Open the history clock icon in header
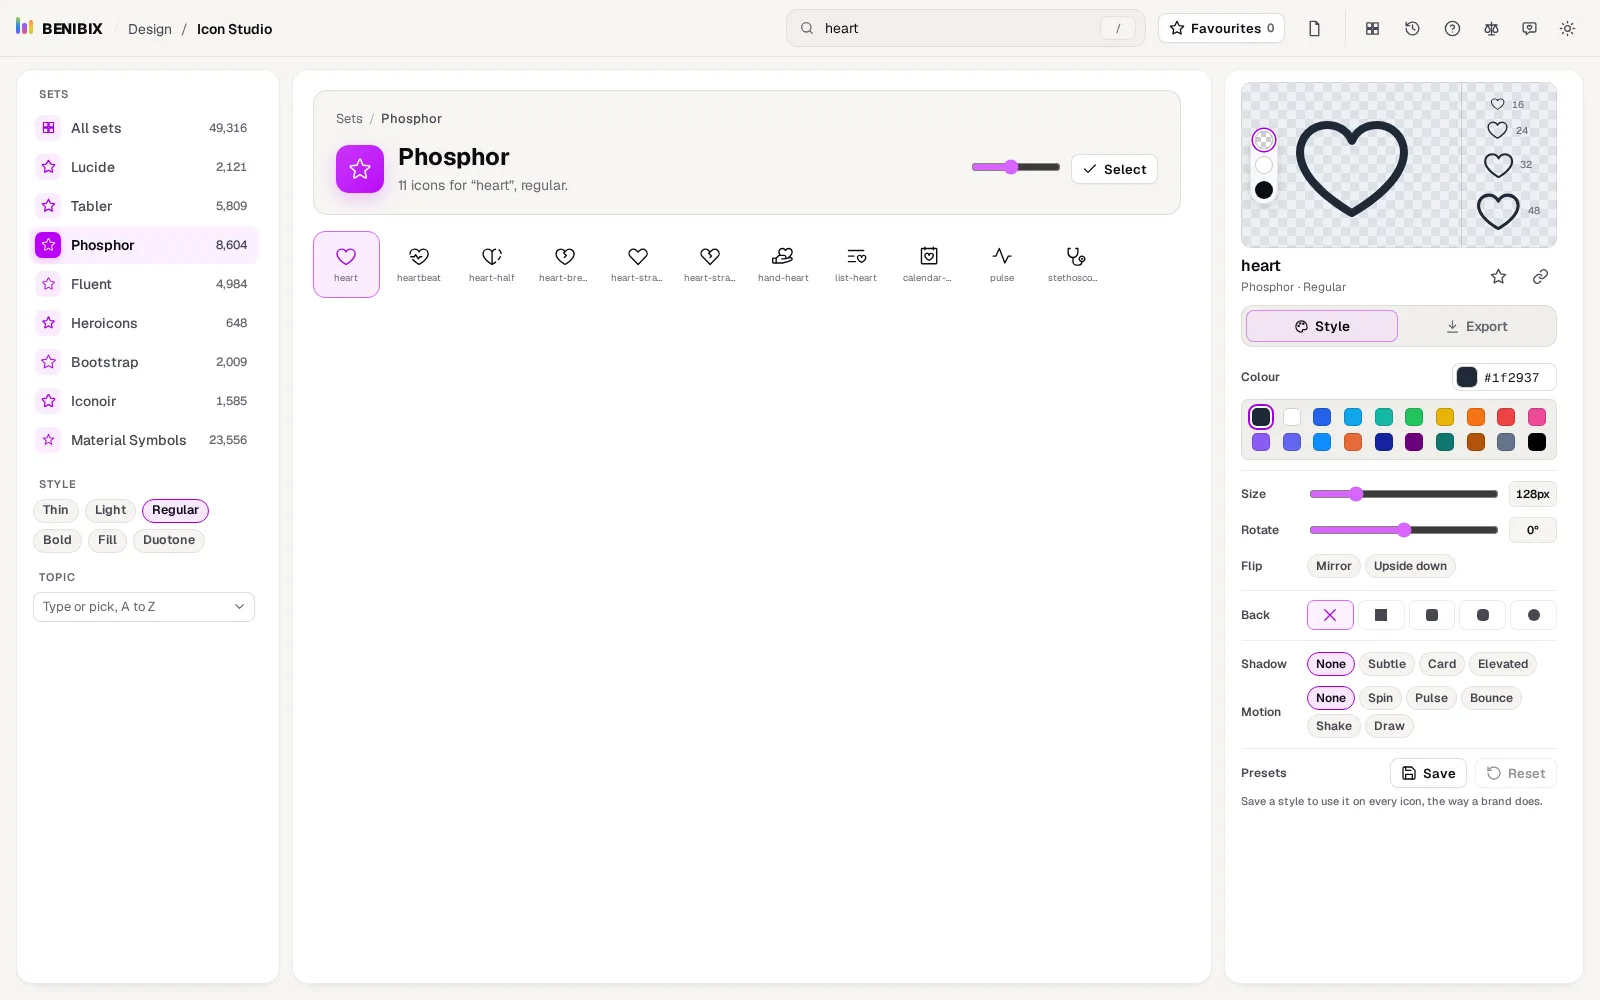 tap(1412, 28)
